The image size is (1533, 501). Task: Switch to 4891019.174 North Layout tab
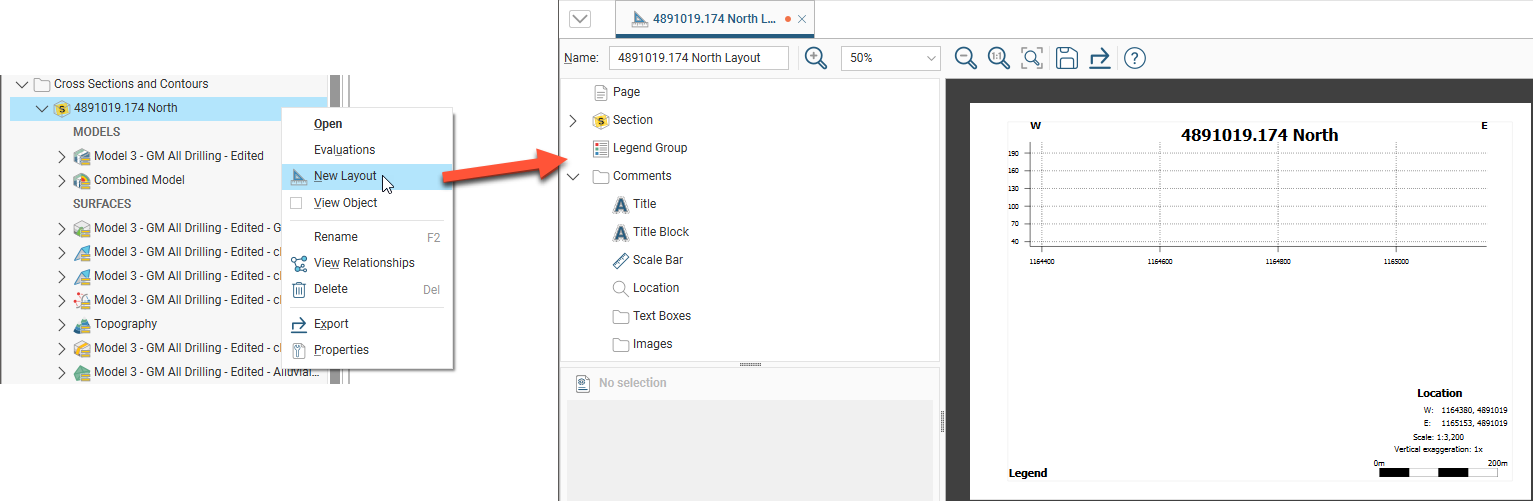click(x=713, y=19)
